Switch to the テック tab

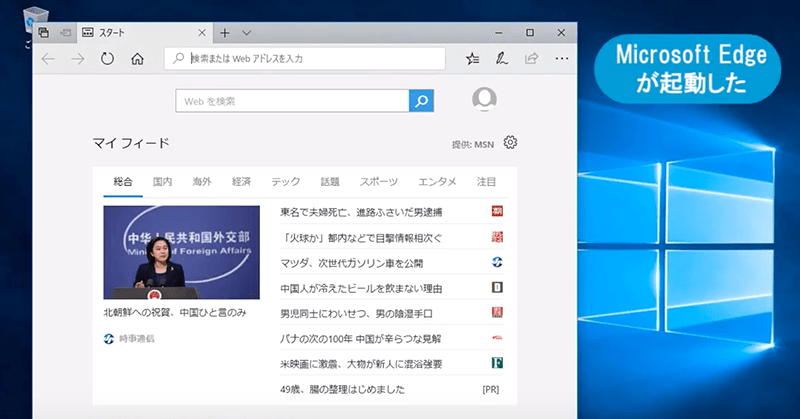pyautogui.click(x=286, y=182)
